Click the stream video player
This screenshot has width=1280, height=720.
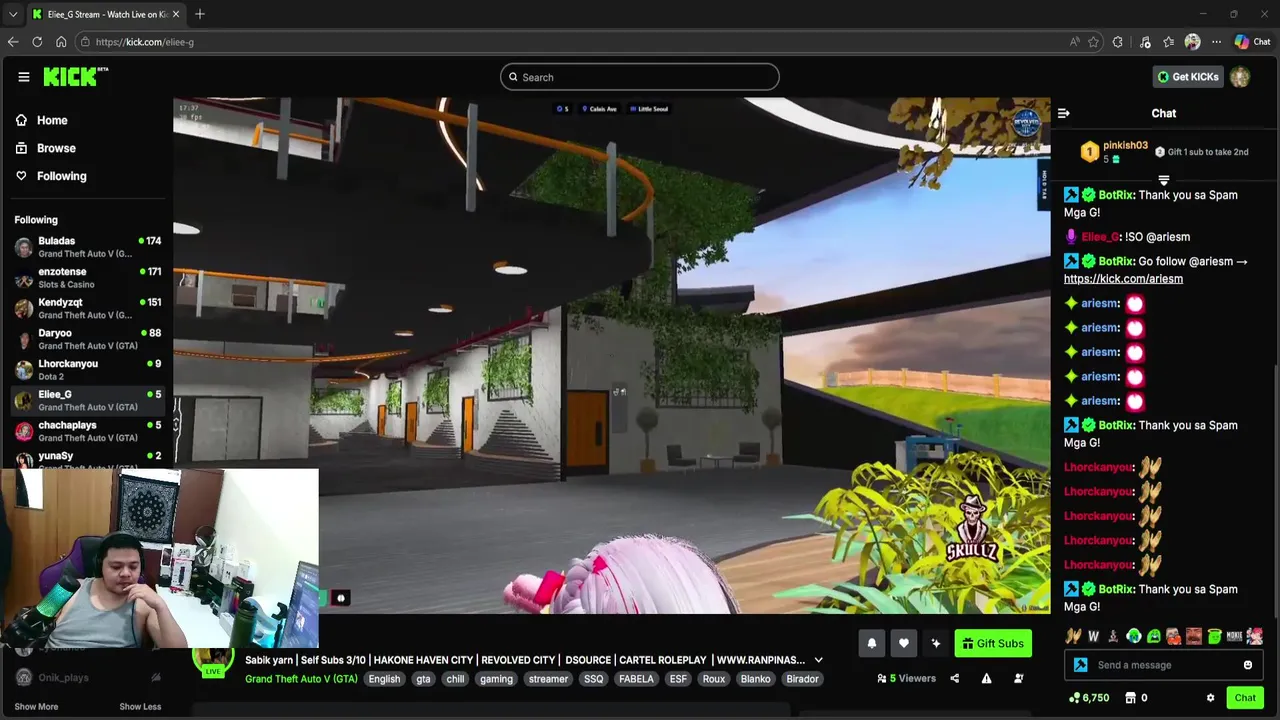611,355
